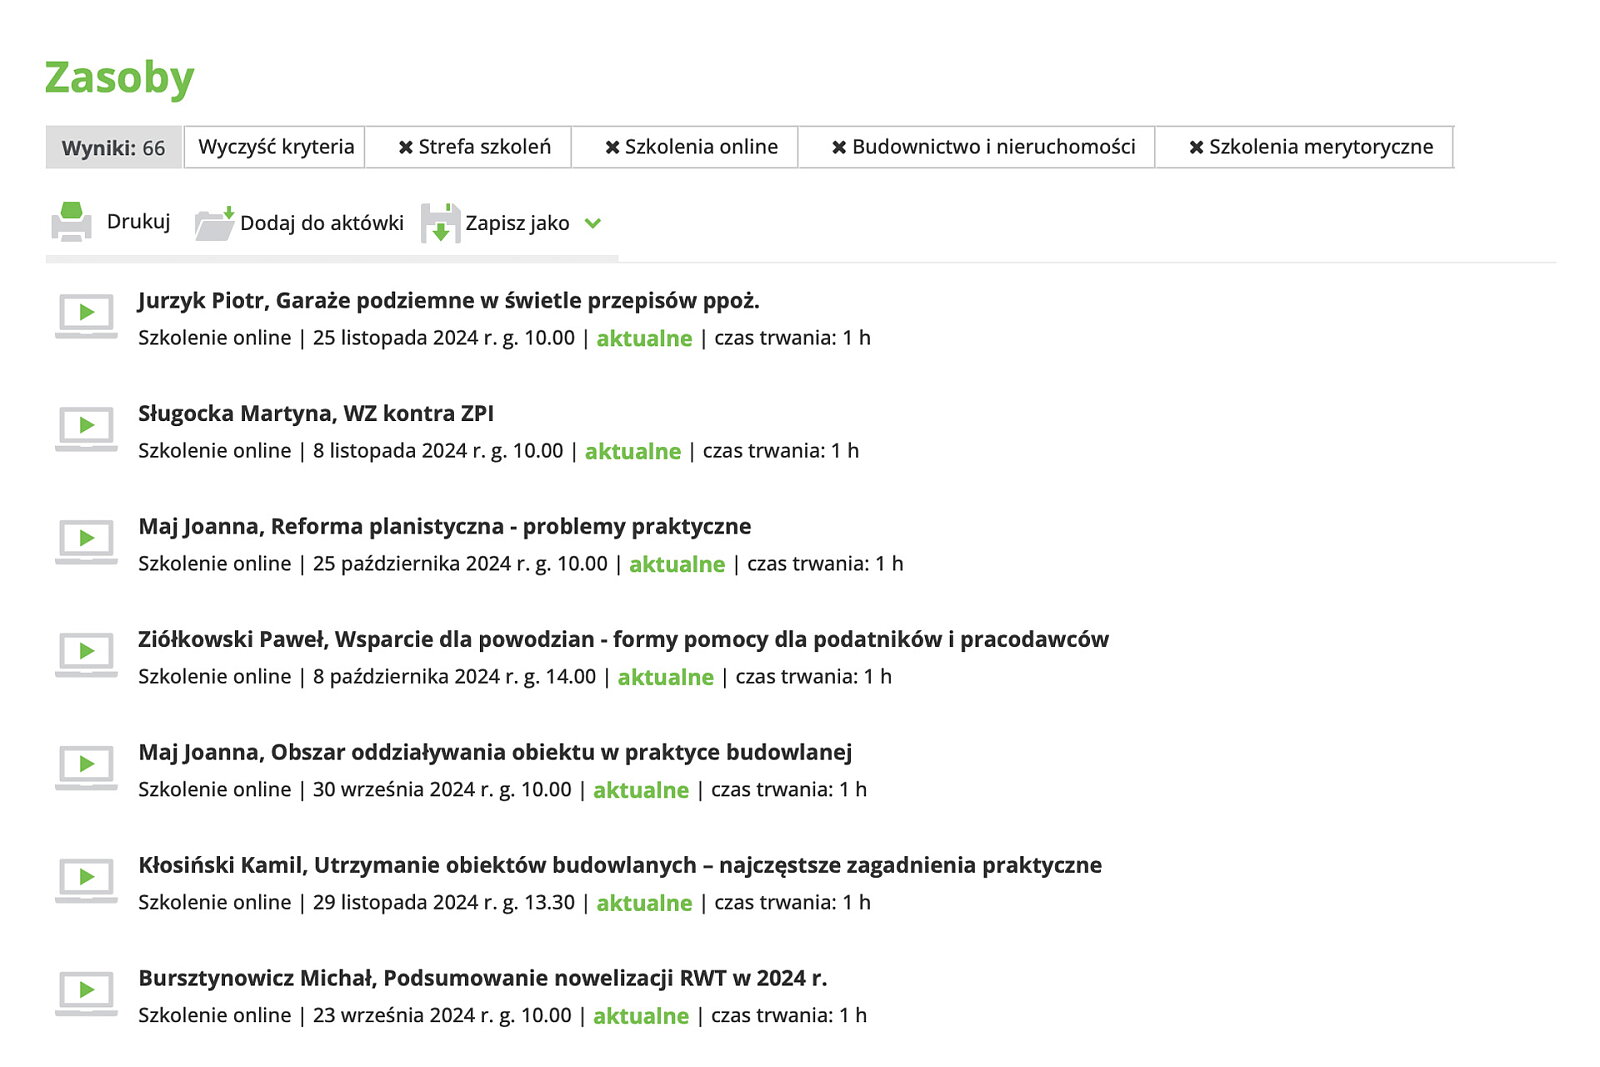Open Maj Joanna, Obszar oddziaływania obiektu
The width and height of the screenshot is (1600, 1067).
(495, 753)
